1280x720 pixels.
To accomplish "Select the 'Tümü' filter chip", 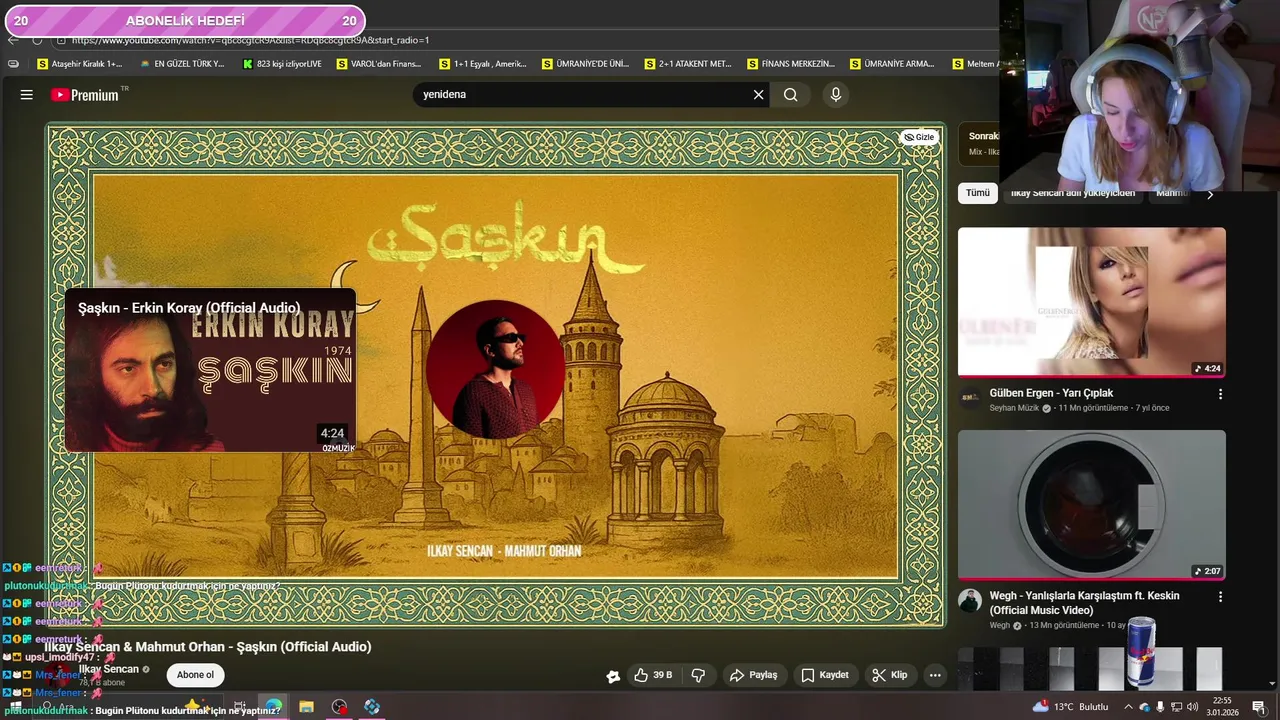I will (x=977, y=193).
